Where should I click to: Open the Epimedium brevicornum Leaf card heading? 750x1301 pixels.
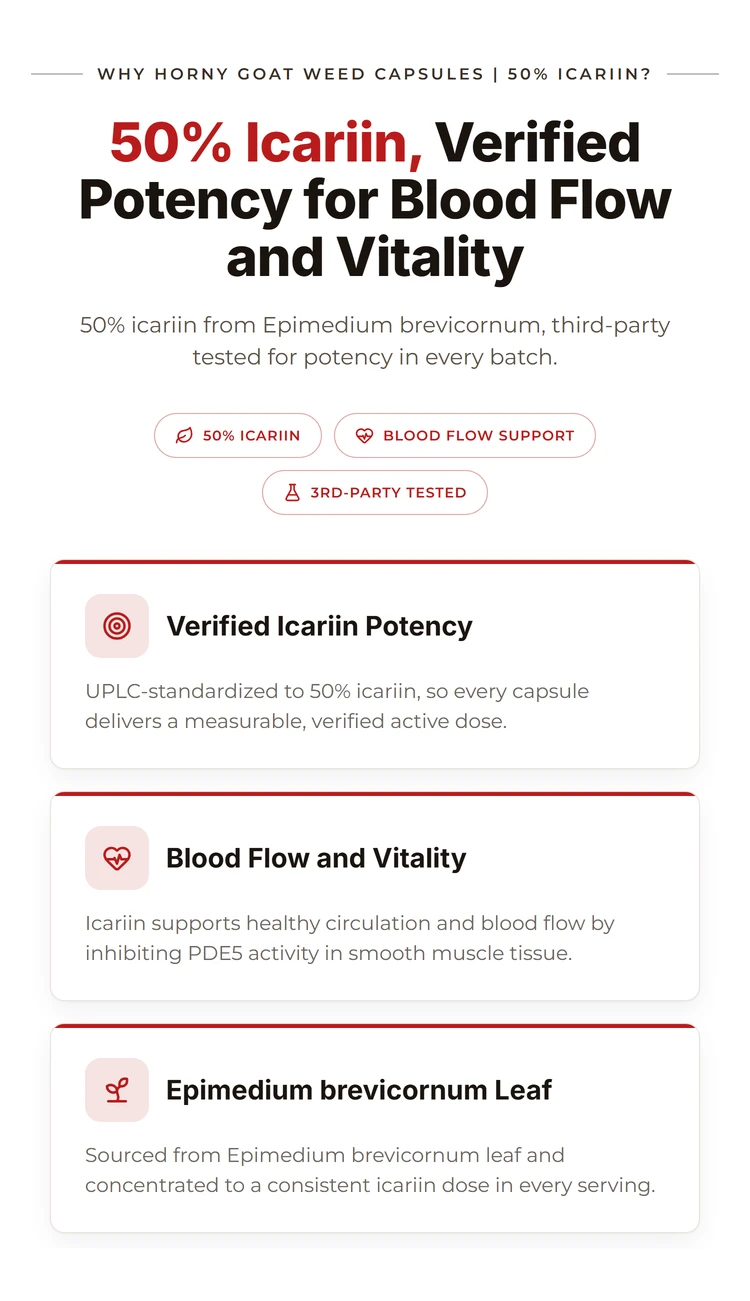pyautogui.click(x=359, y=1090)
